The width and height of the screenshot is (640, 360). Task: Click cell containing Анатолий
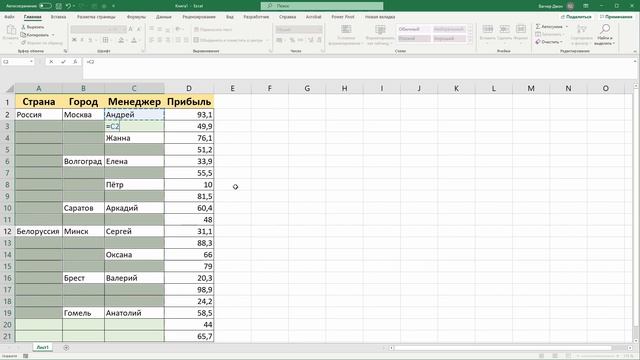click(134, 313)
